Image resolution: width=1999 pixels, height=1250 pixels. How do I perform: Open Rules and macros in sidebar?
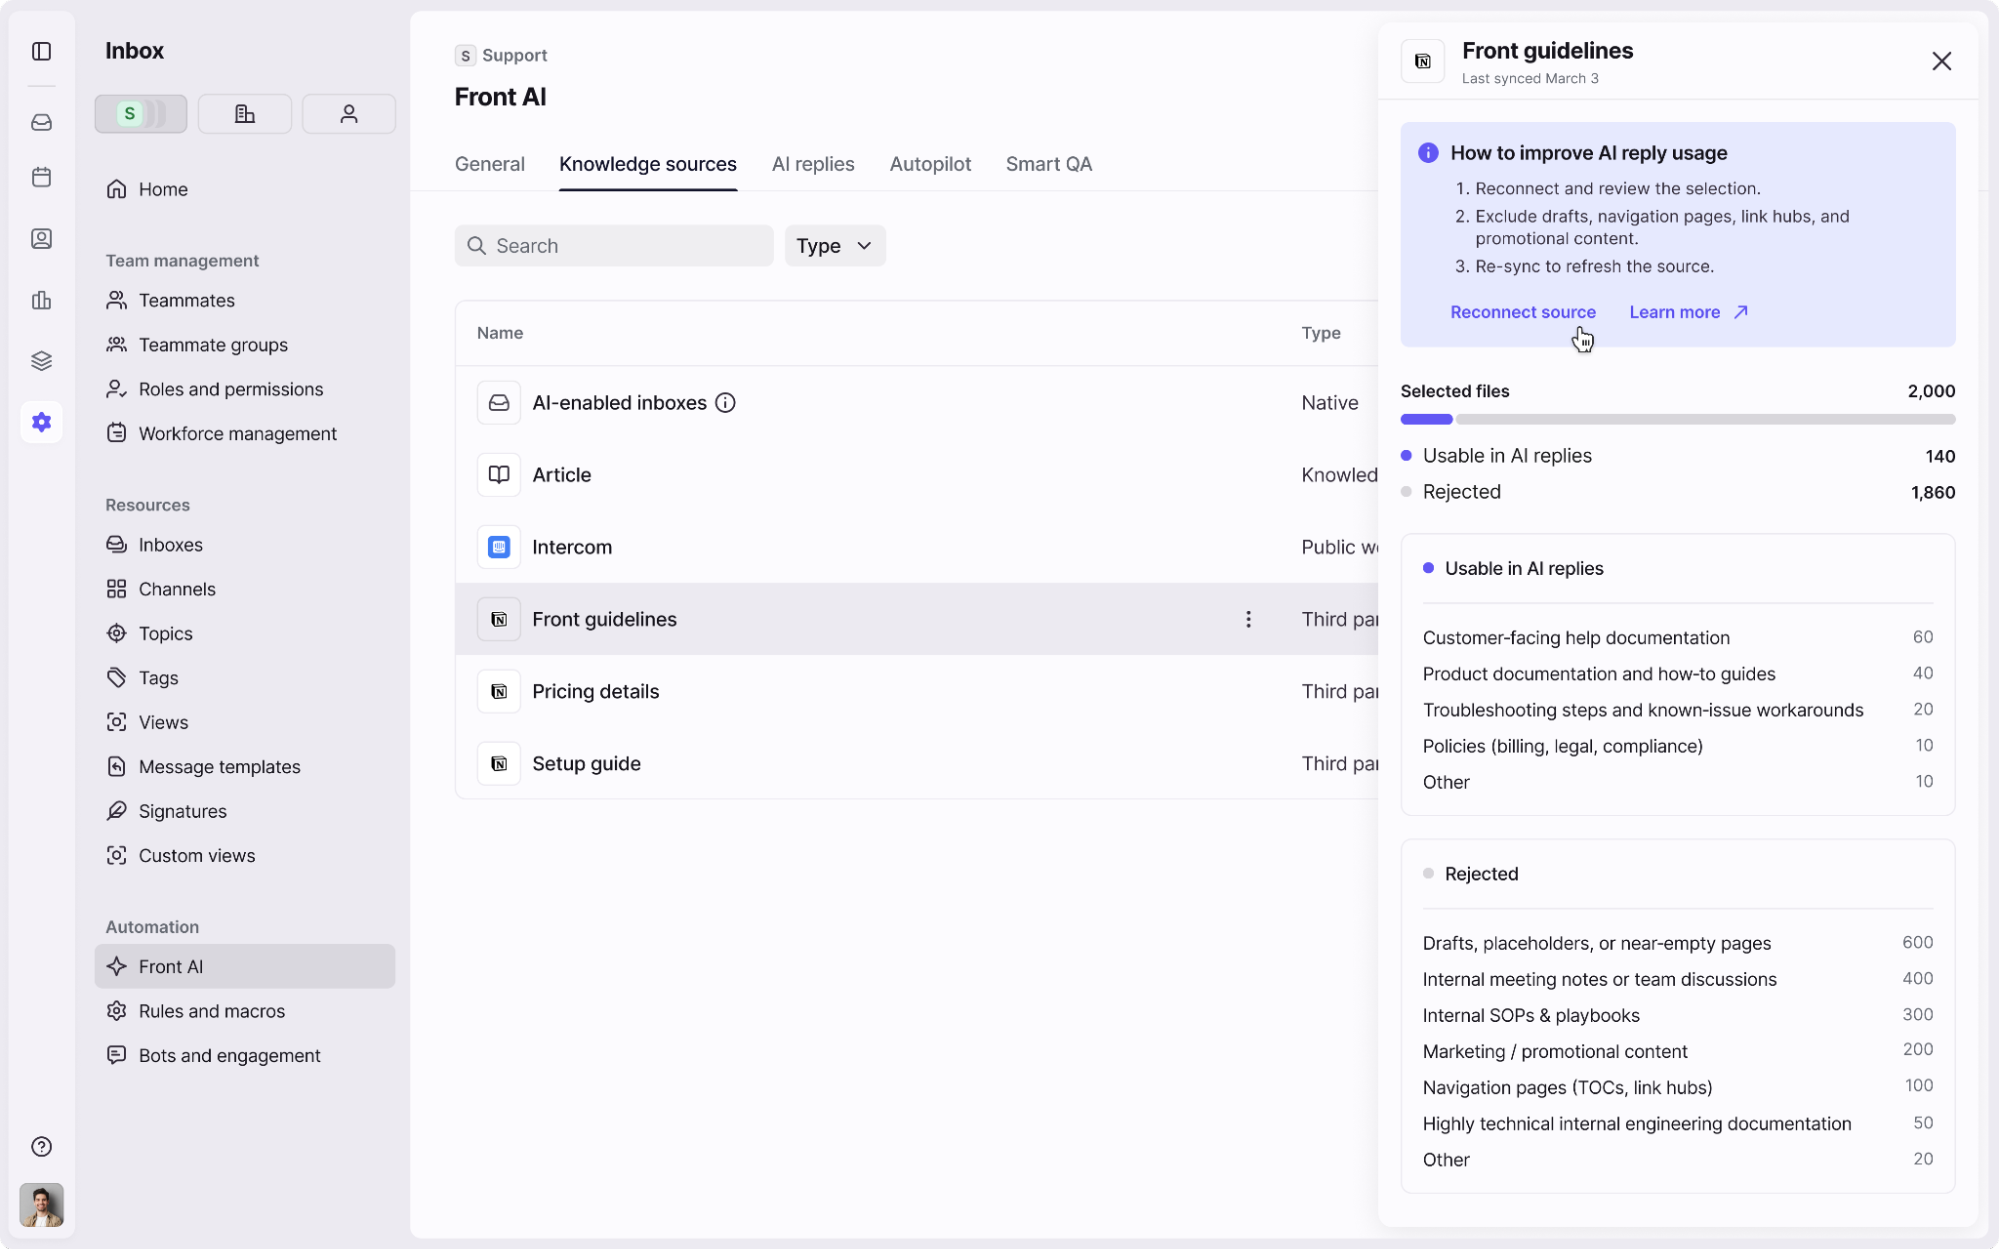click(211, 1011)
